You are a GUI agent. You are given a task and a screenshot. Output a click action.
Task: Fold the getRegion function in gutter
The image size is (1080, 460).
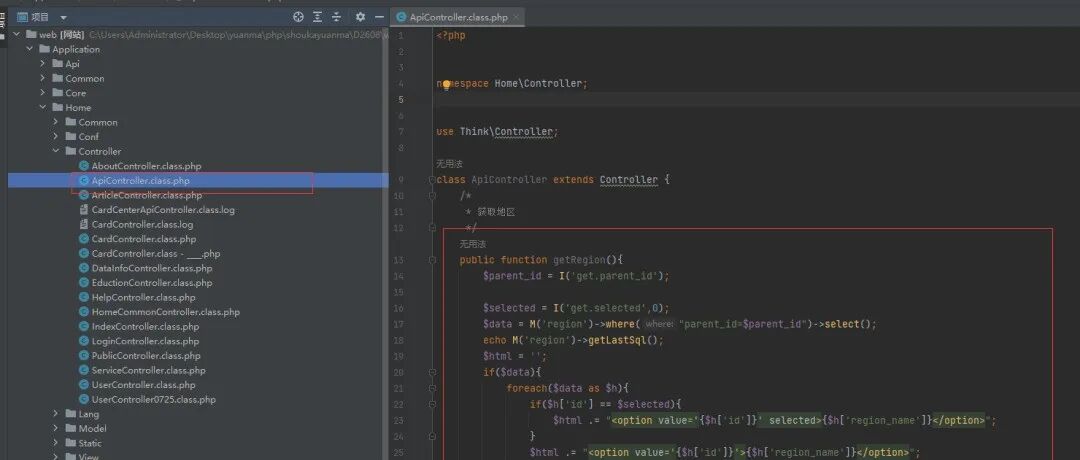click(432, 260)
